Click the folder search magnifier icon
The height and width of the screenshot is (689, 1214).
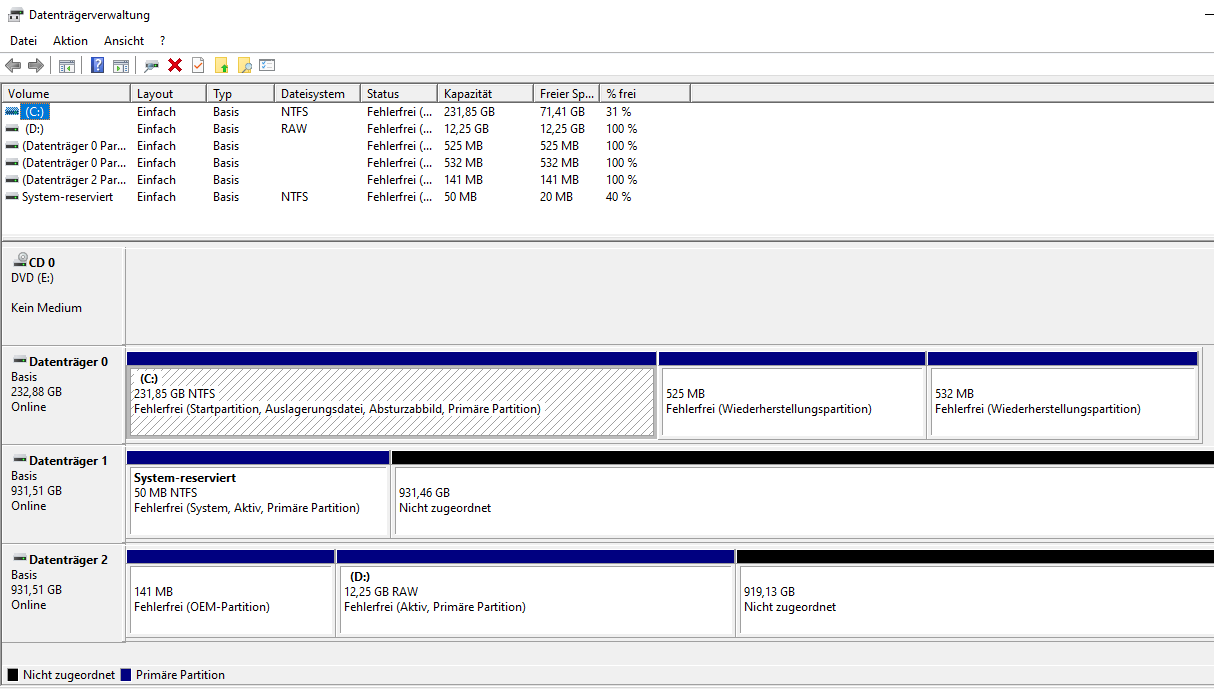click(x=244, y=65)
